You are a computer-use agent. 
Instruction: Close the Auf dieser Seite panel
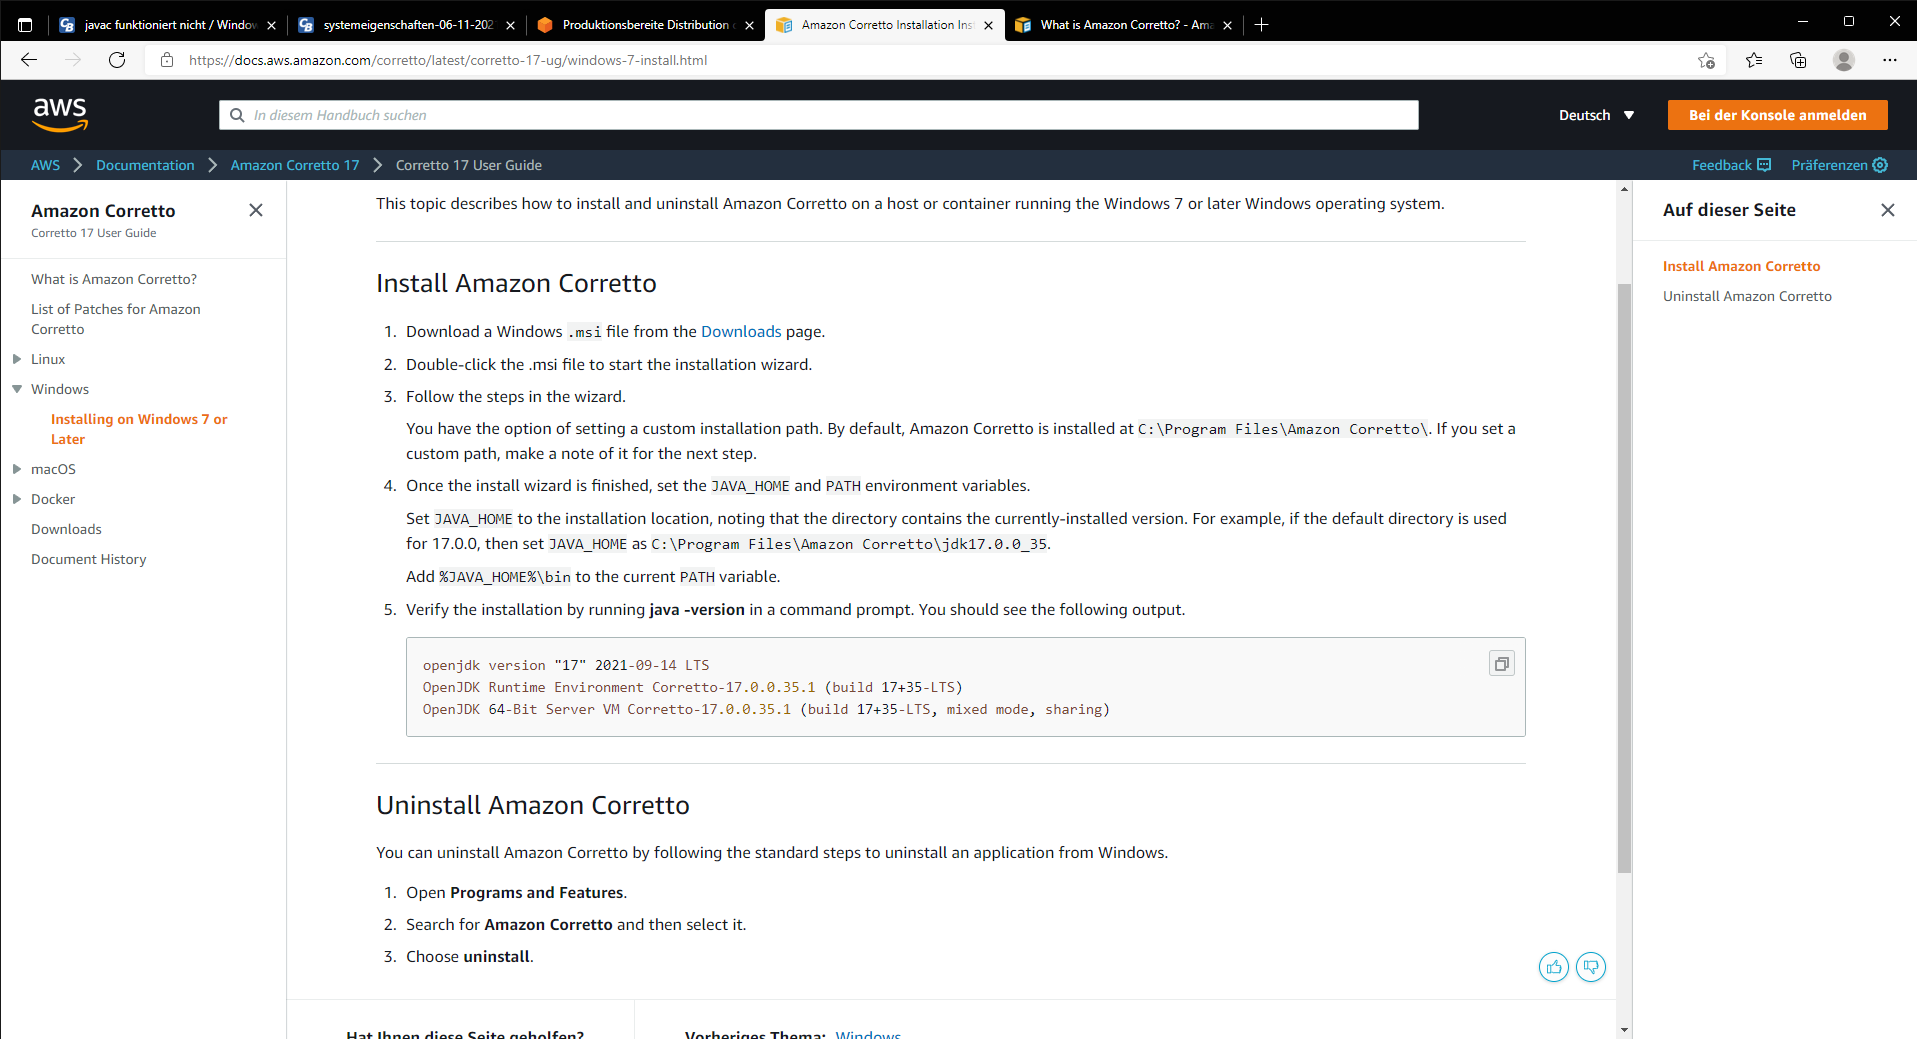(x=1887, y=210)
